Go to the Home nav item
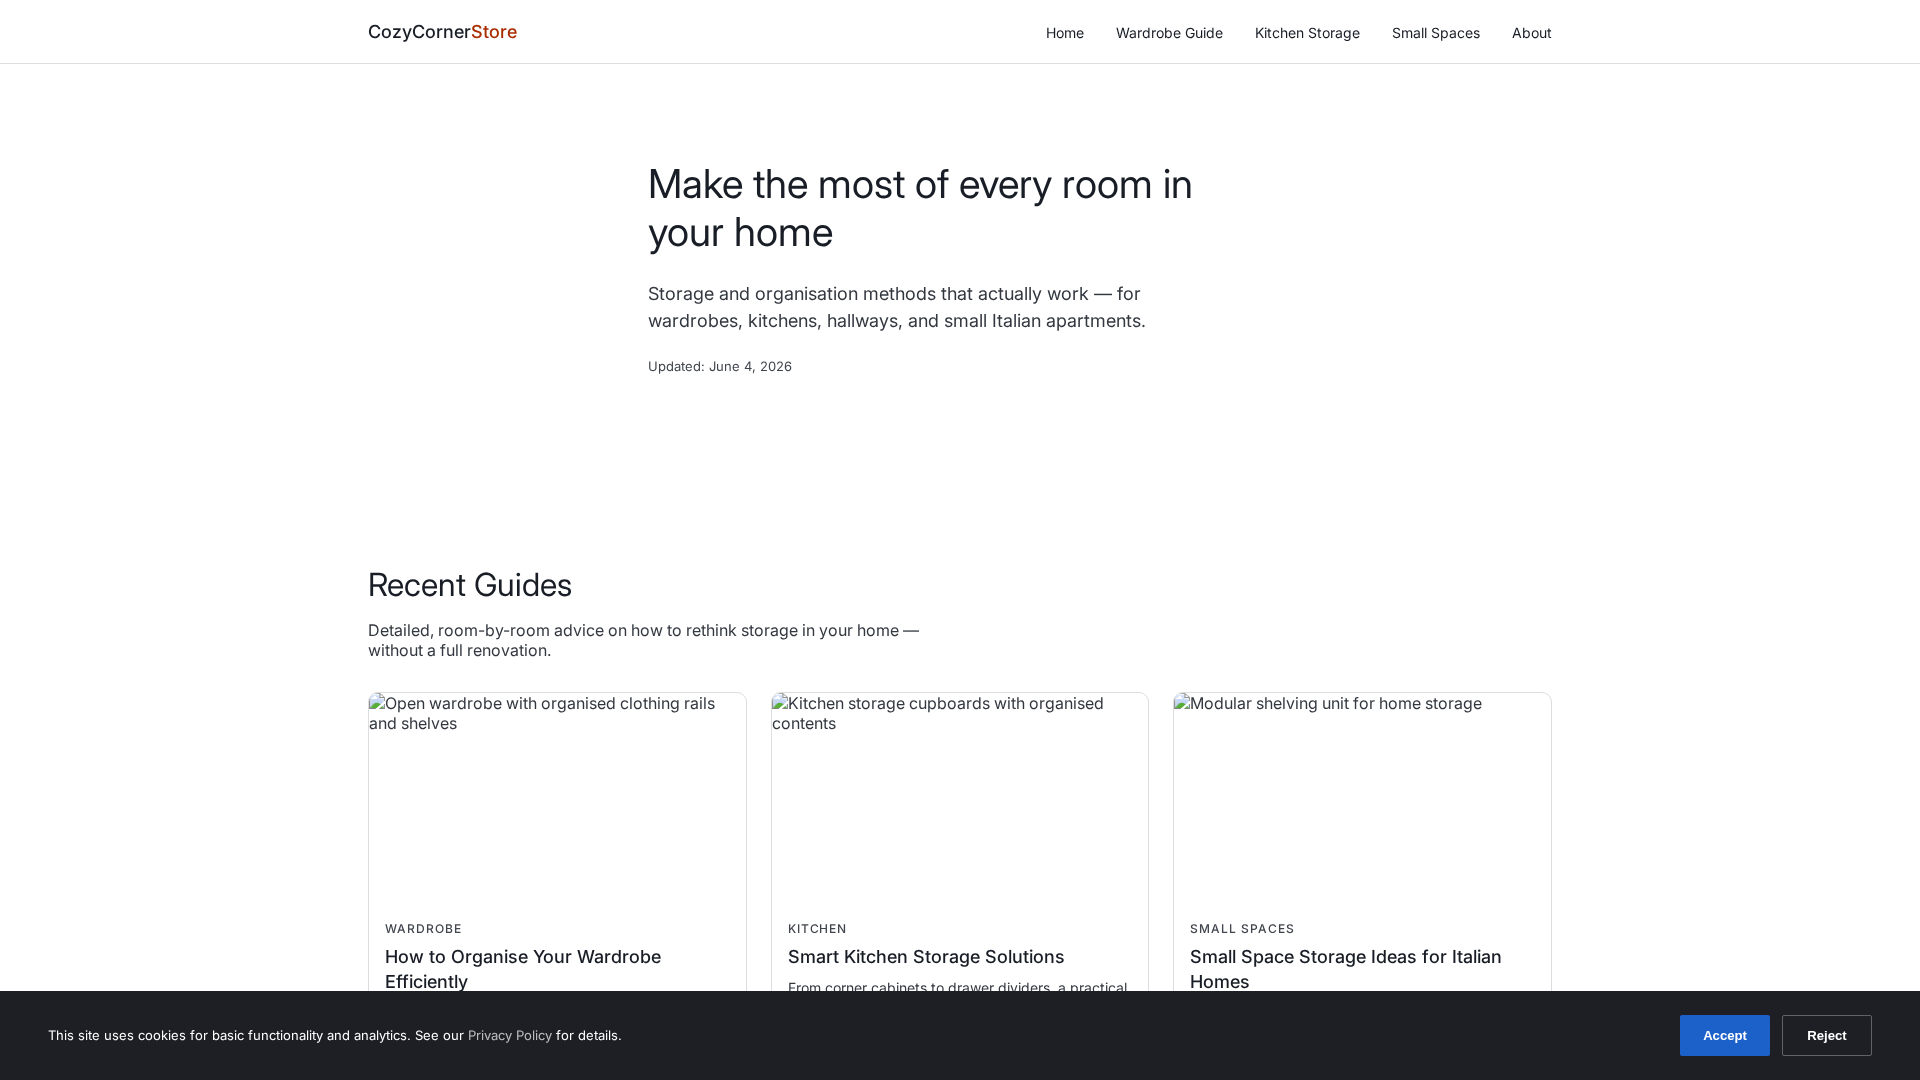Image resolution: width=1920 pixels, height=1080 pixels. click(x=1064, y=33)
